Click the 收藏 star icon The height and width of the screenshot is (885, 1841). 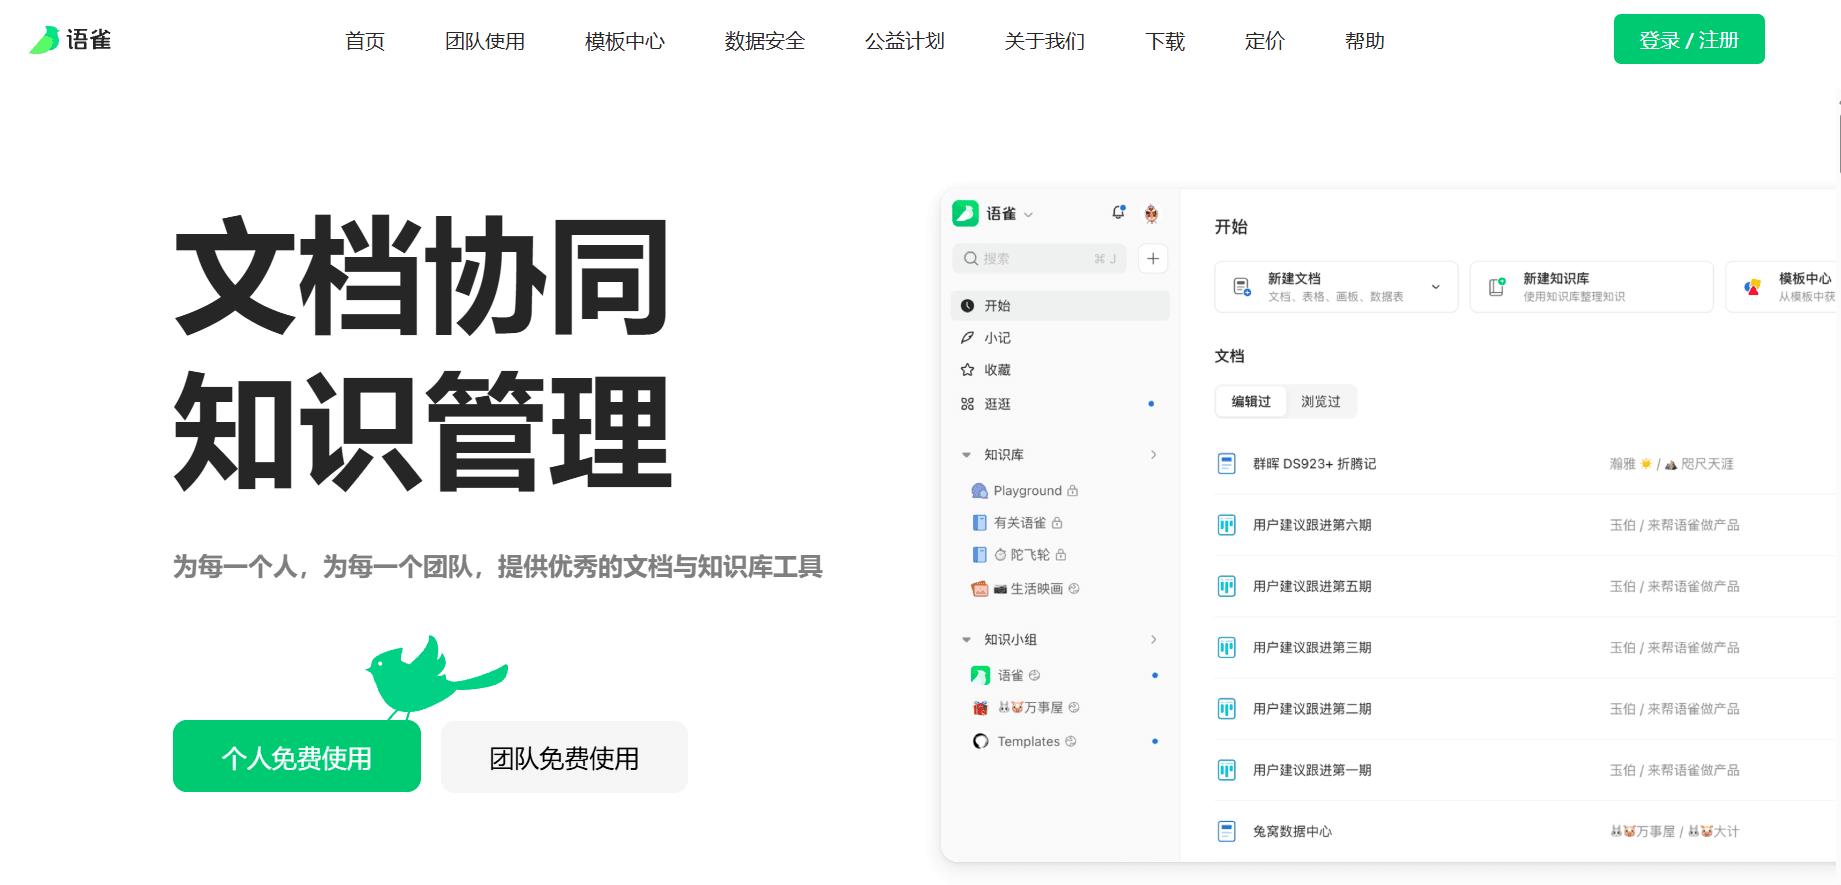coord(967,370)
